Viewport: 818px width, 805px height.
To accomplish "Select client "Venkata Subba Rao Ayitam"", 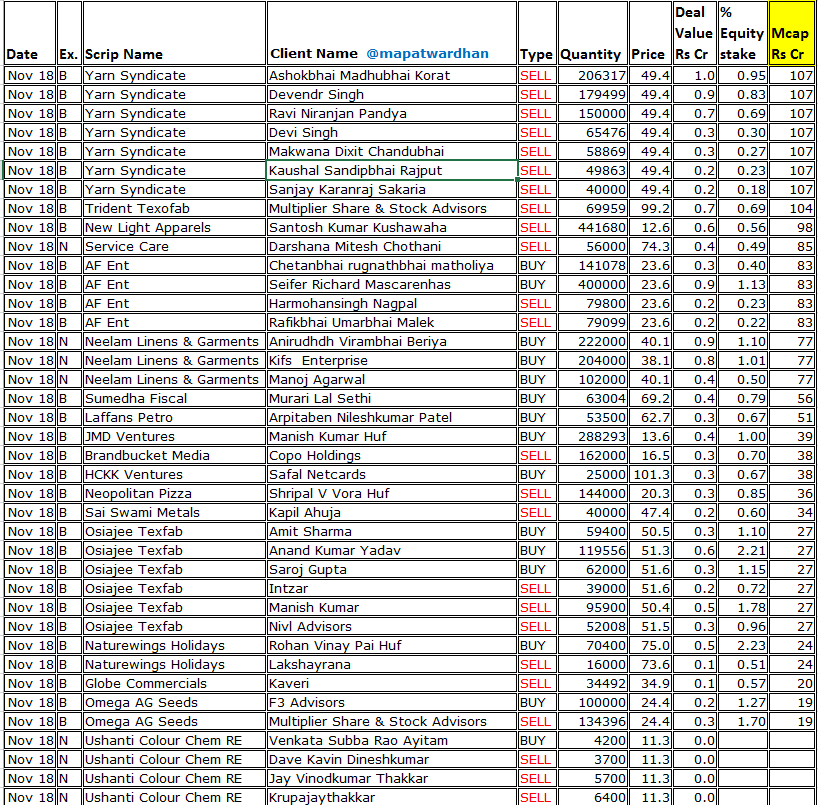I will [392, 740].
